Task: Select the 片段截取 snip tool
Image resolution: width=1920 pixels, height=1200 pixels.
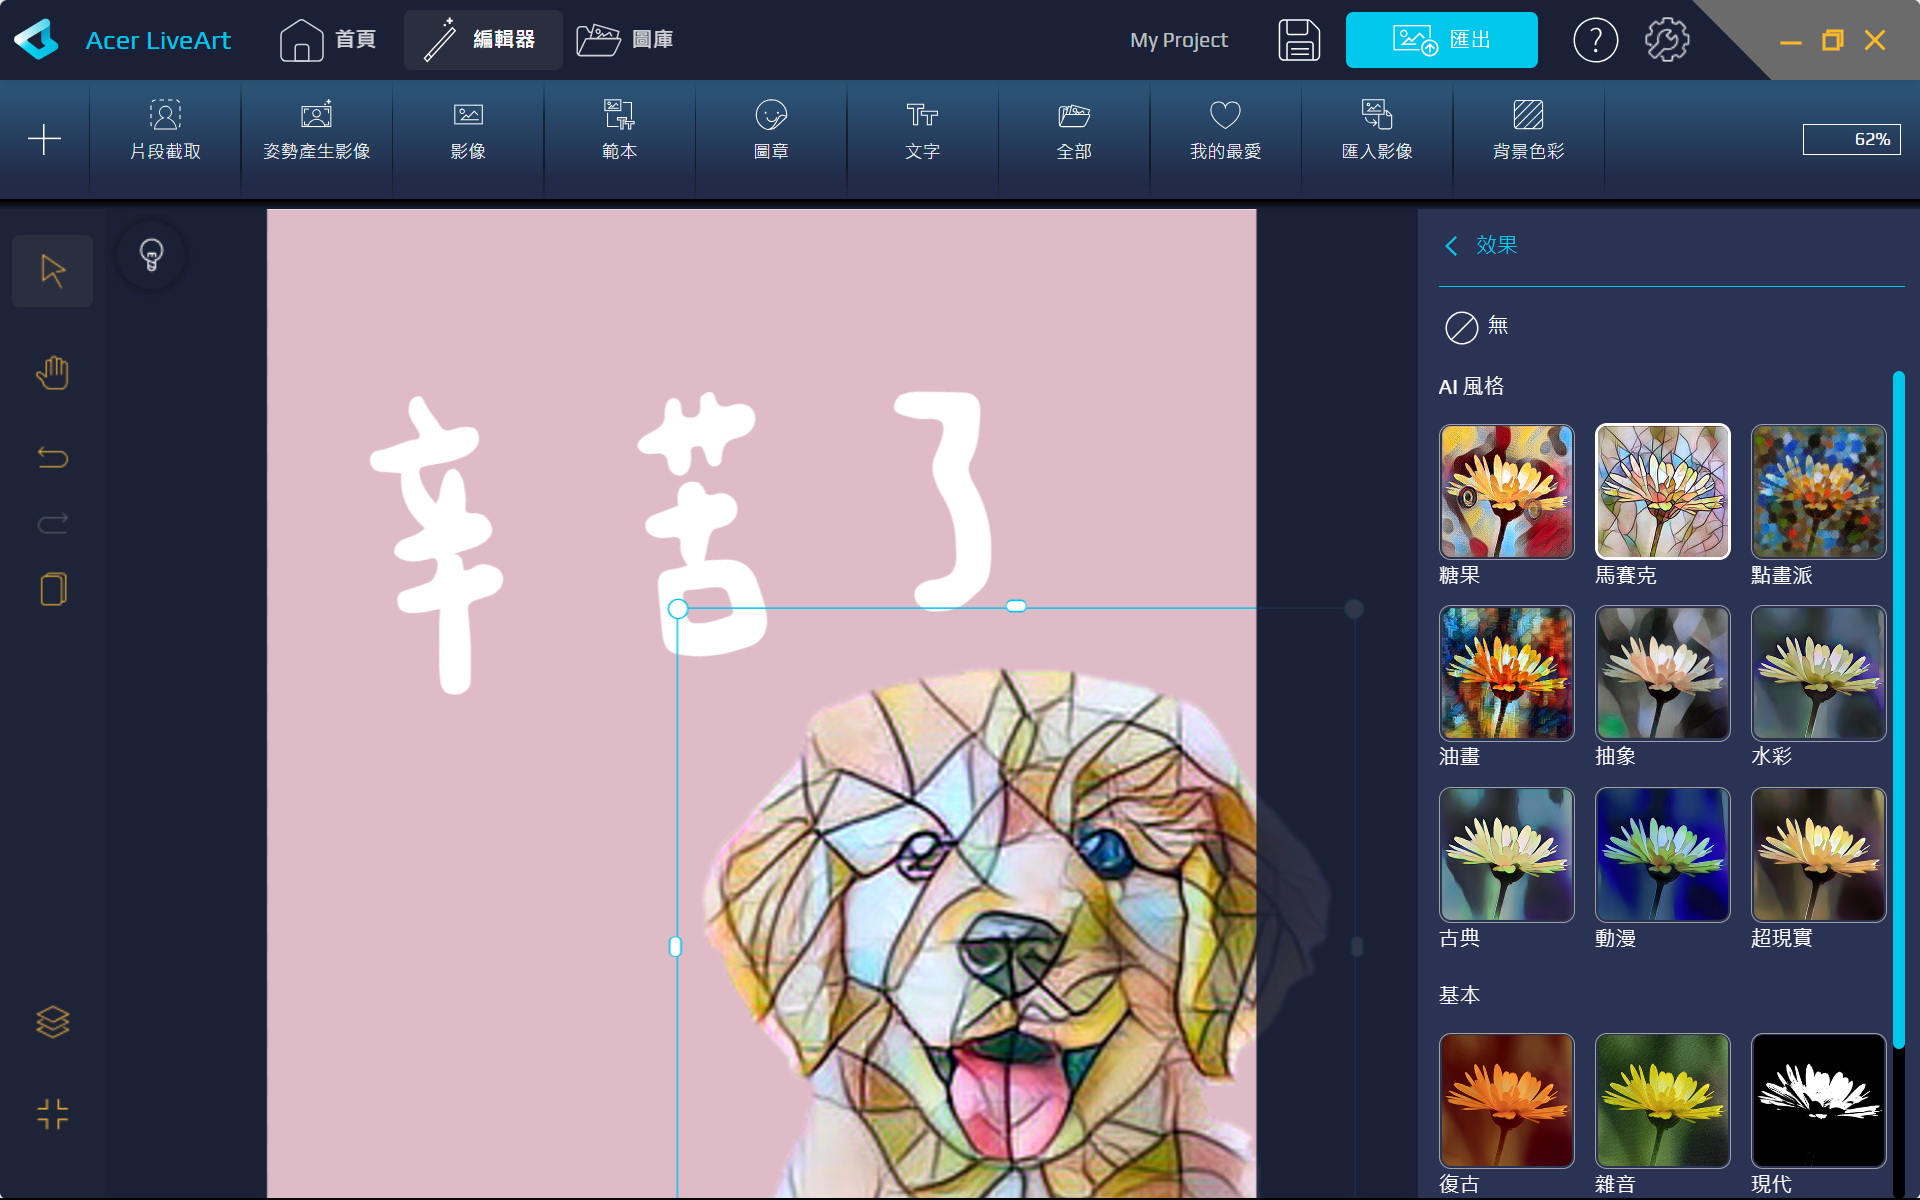Action: 165,130
